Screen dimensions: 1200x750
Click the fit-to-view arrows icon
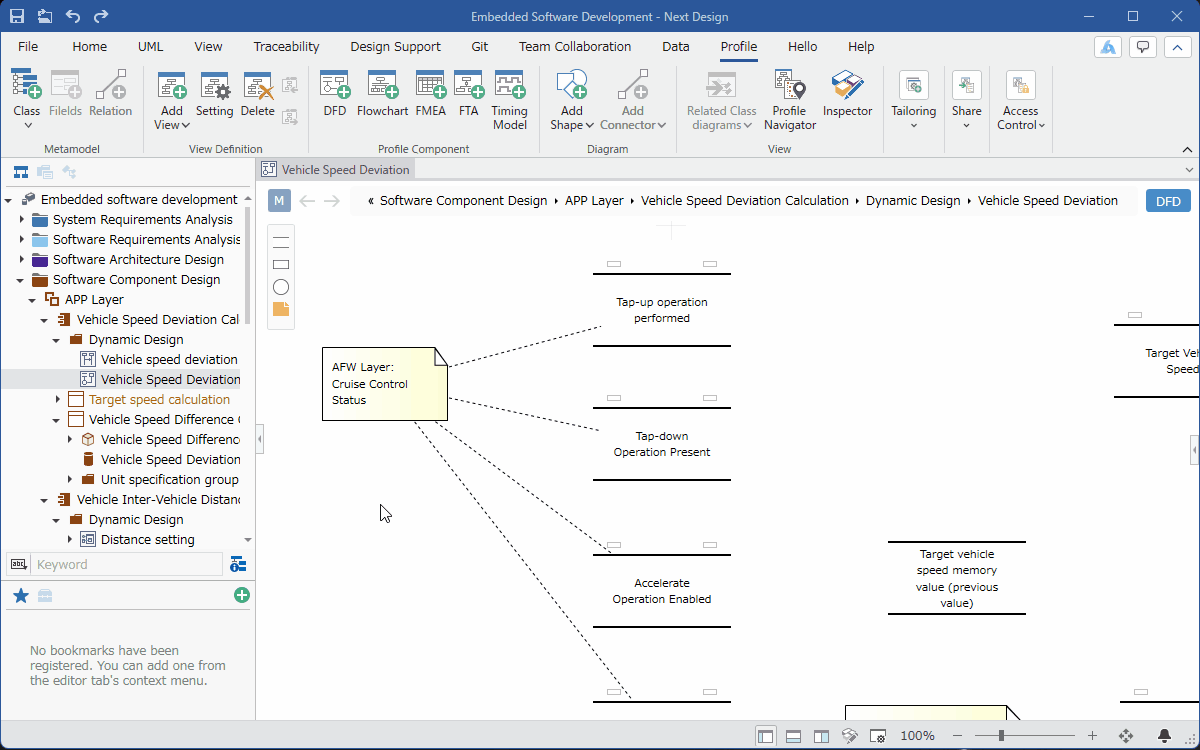[1125, 736]
